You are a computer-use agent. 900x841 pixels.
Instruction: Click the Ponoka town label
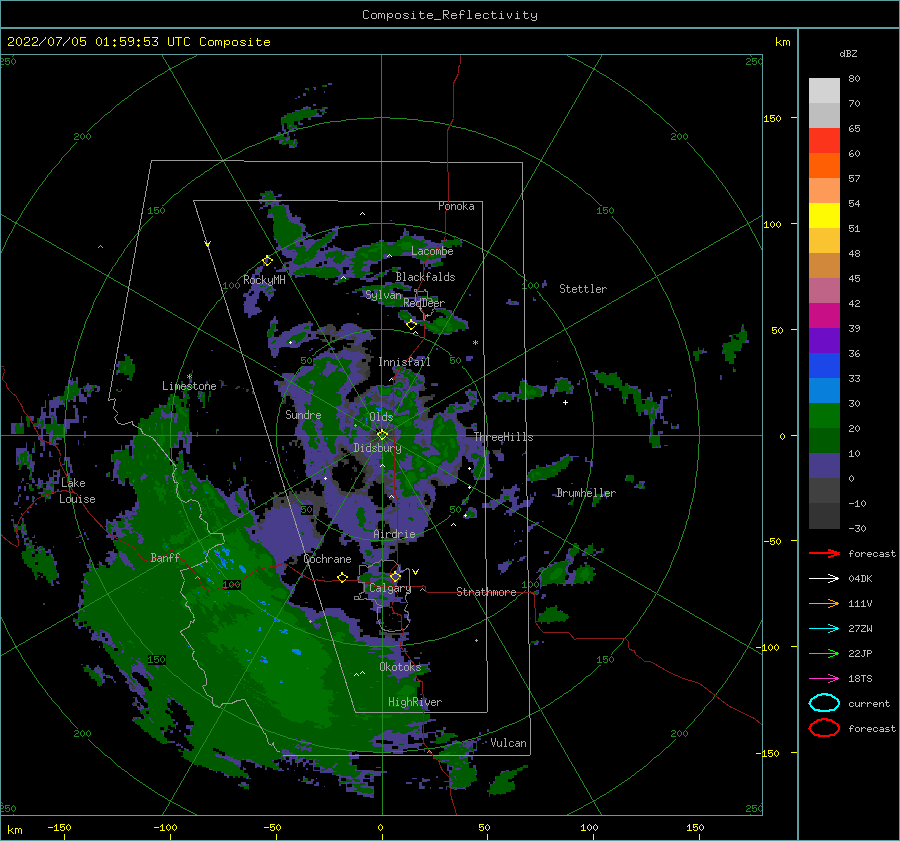(x=456, y=206)
